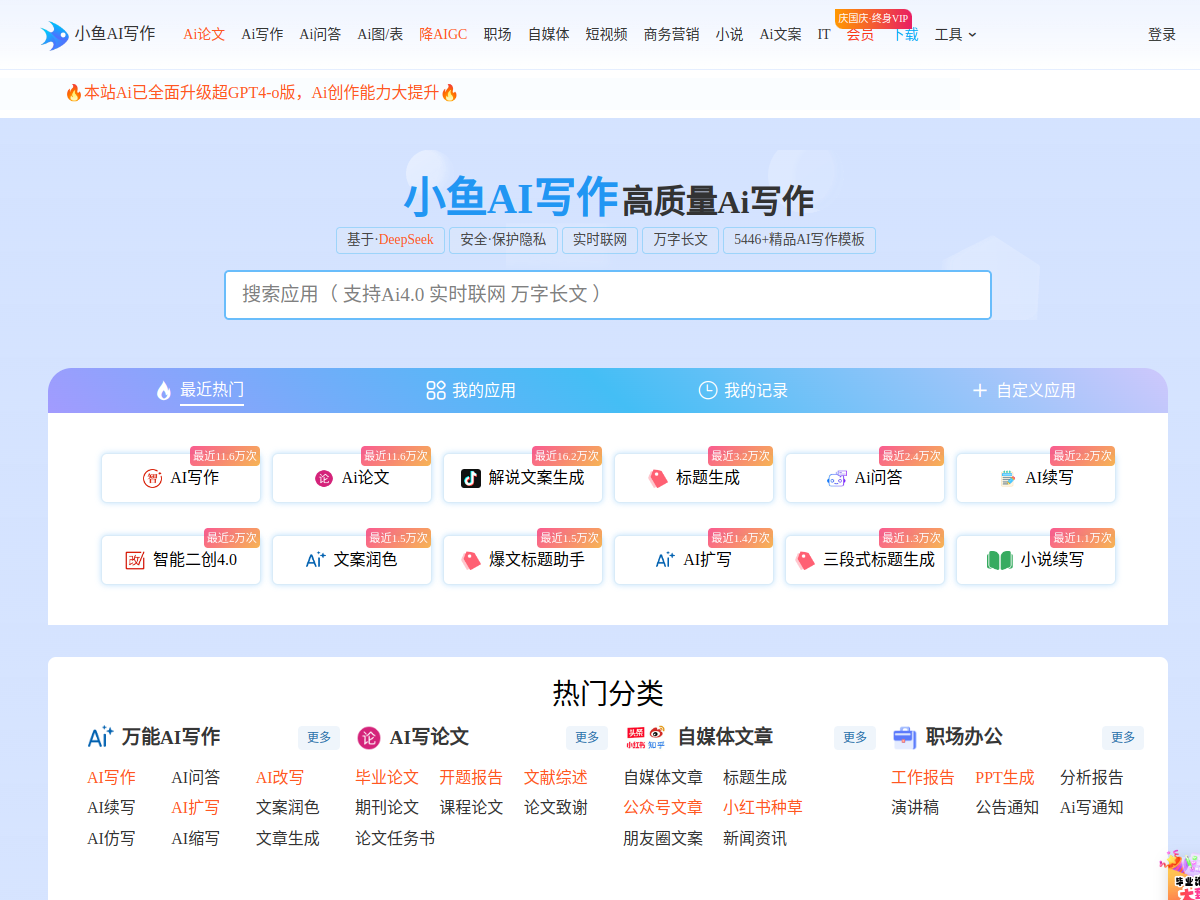This screenshot has width=1200, height=900.
Task: Open 商务营销 in the top navigation
Action: (x=671, y=35)
